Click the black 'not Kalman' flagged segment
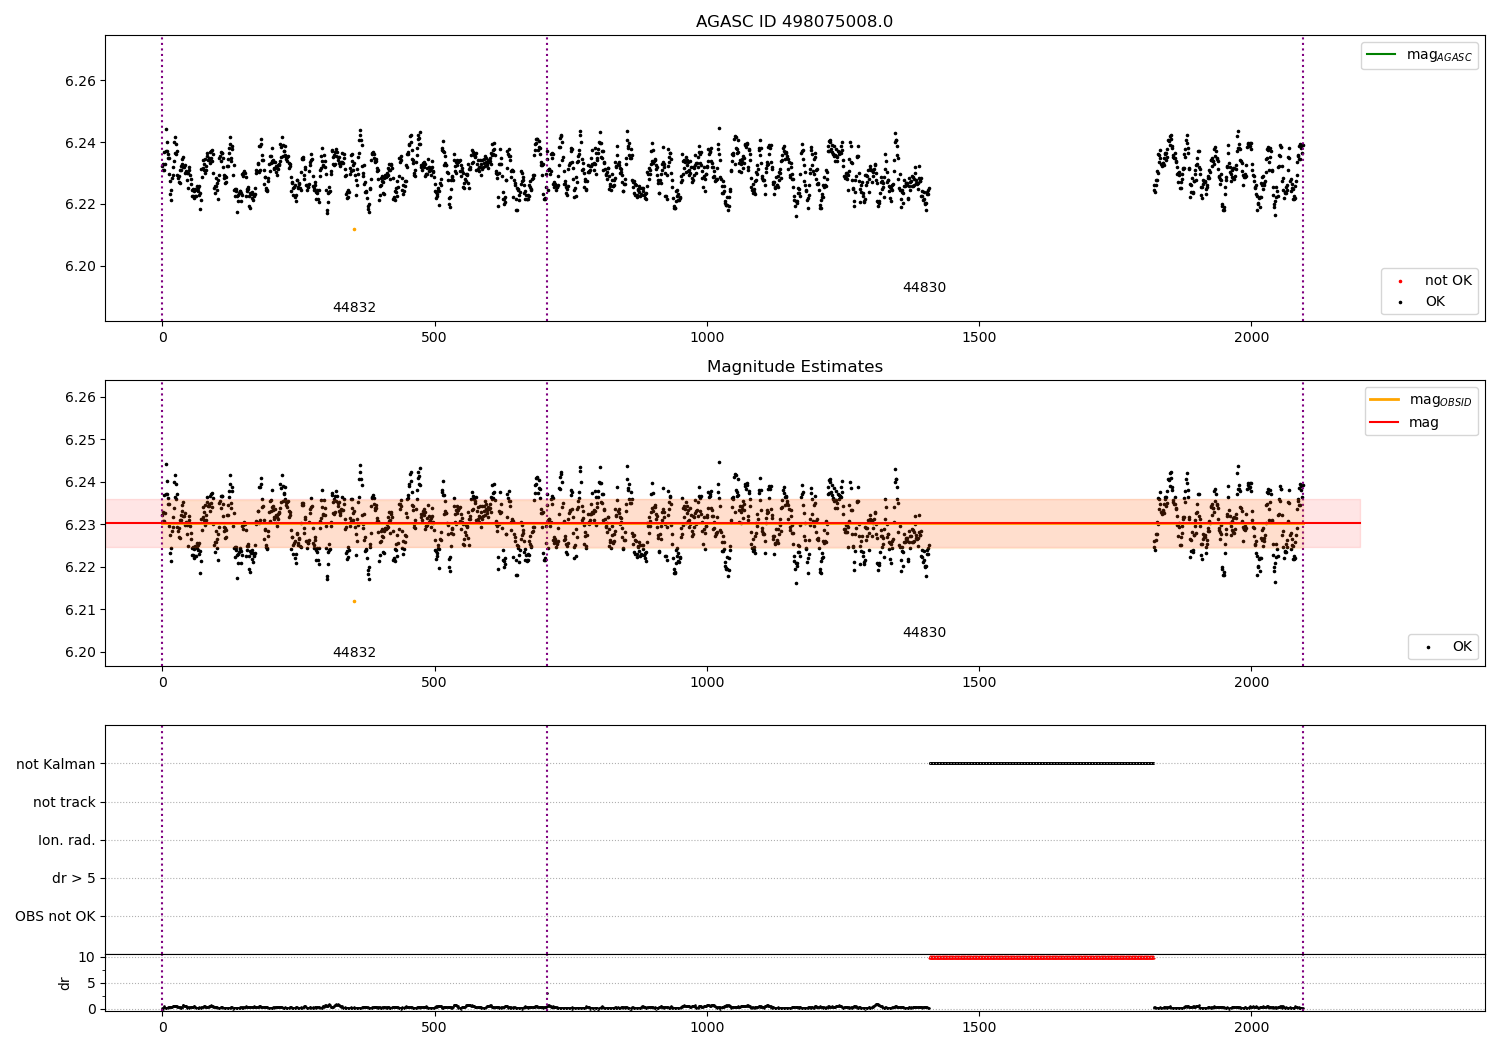The image size is (1500, 1050). pos(1041,764)
